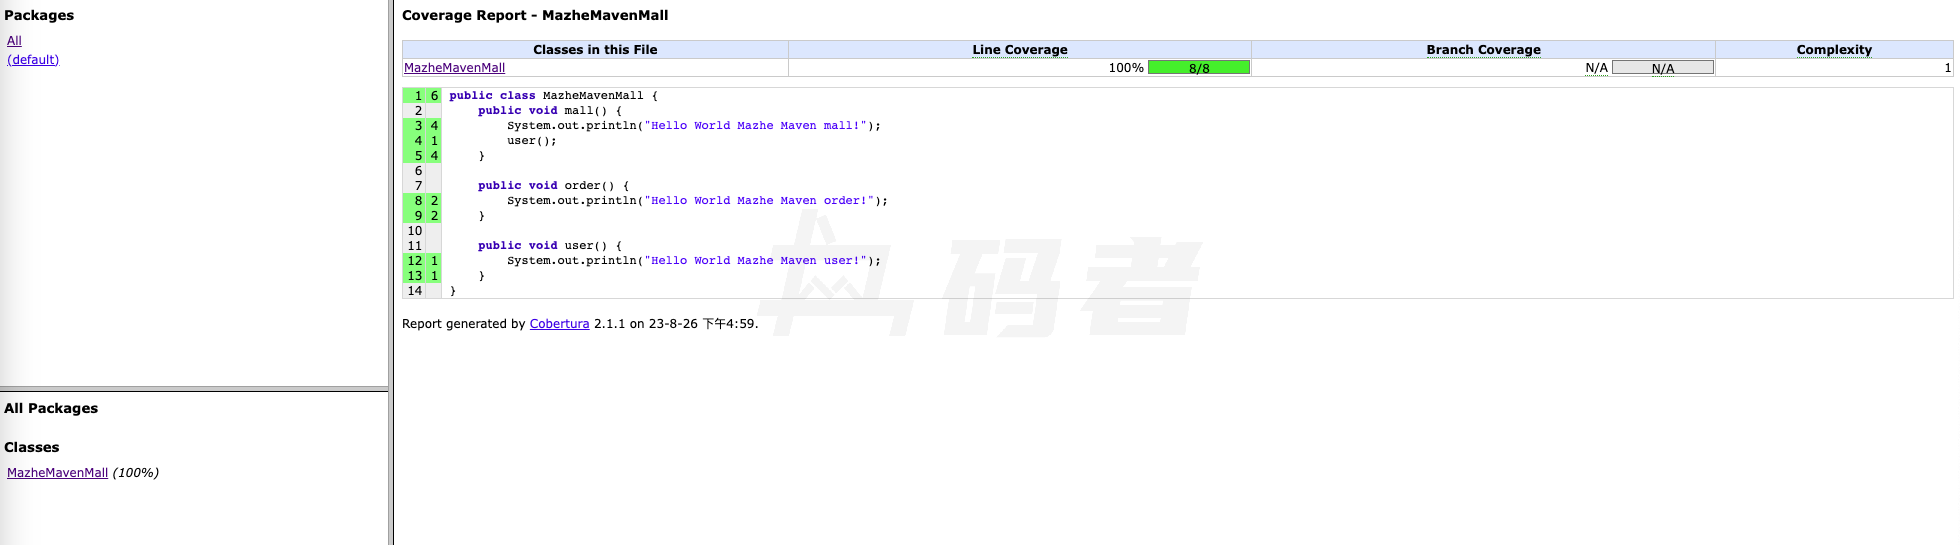Click line number 12 in the source listing
The width and height of the screenshot is (1960, 545).
click(x=415, y=261)
